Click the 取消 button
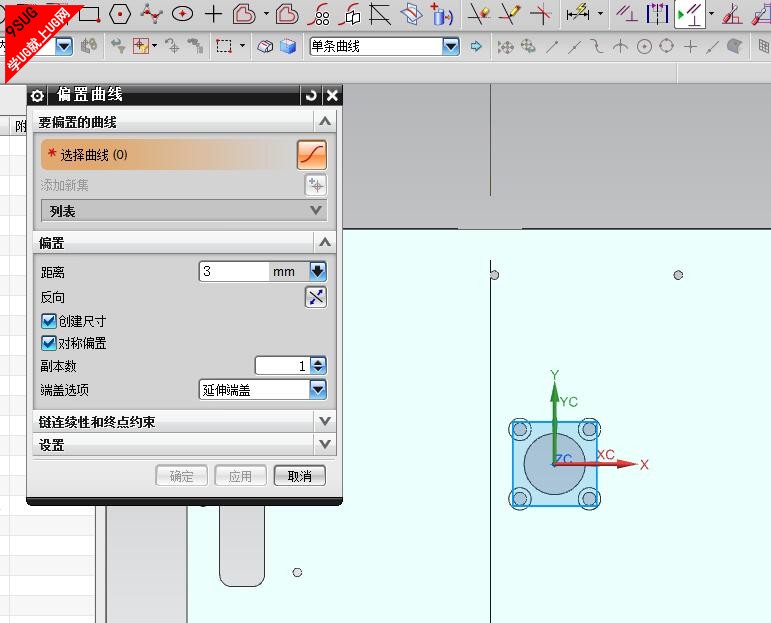 299,475
